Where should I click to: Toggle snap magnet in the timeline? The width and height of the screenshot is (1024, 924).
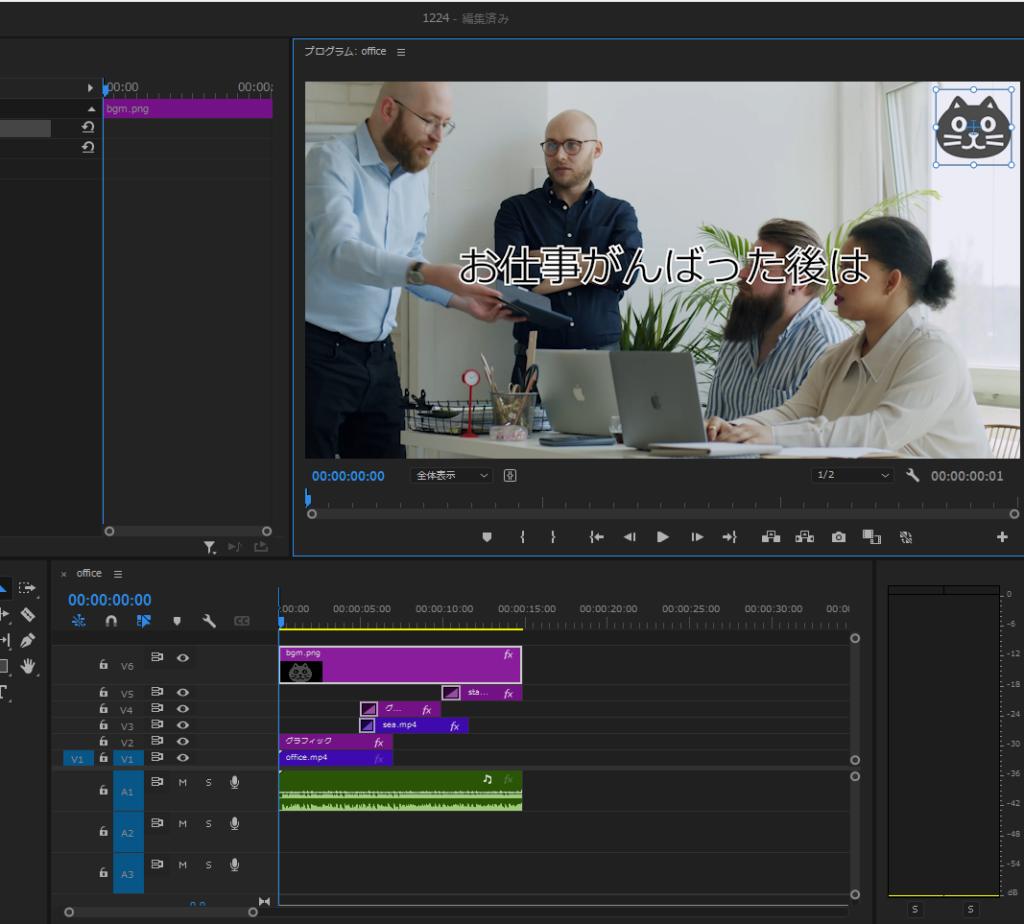point(111,621)
